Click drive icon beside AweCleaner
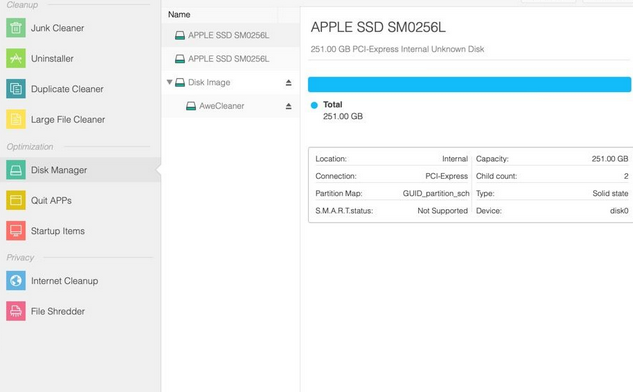This screenshot has width=633, height=392. [x=191, y=106]
